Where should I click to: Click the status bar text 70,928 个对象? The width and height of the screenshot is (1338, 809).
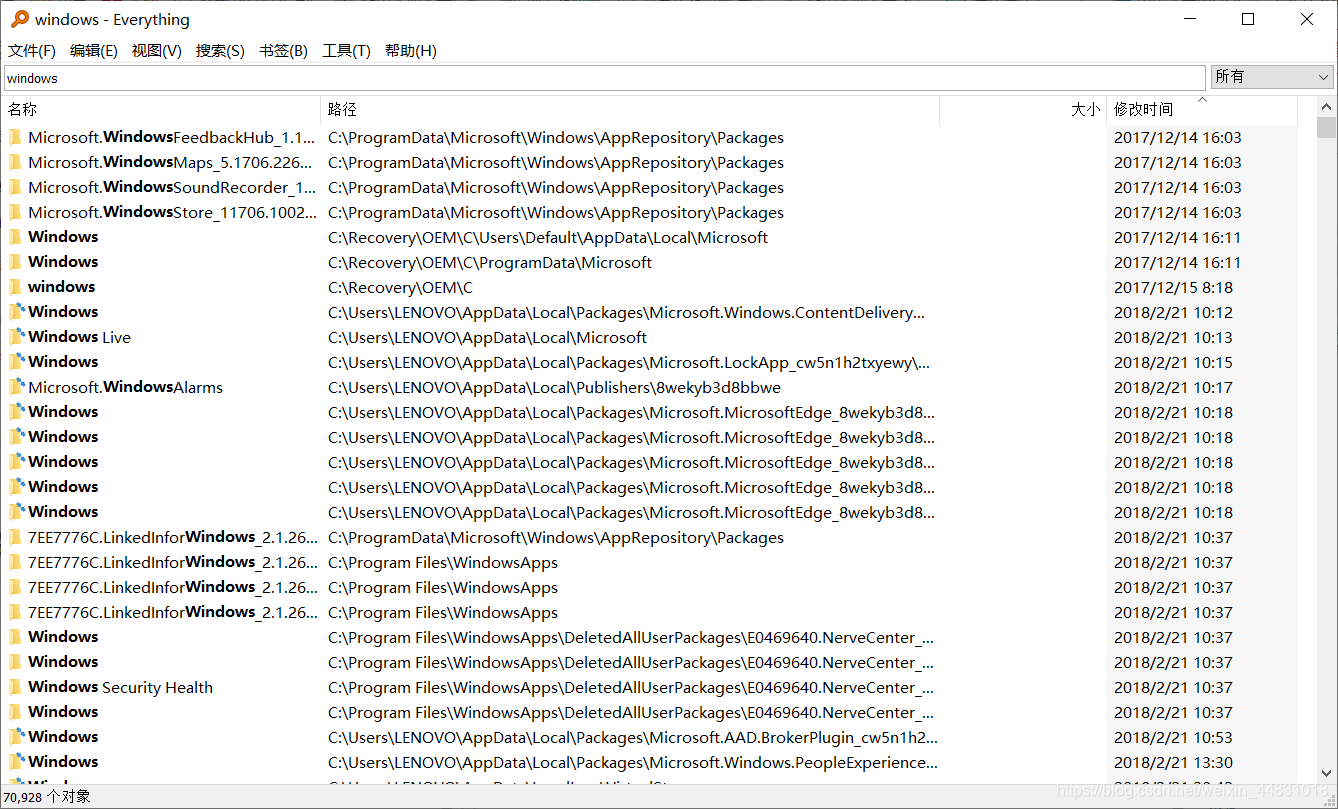47,796
